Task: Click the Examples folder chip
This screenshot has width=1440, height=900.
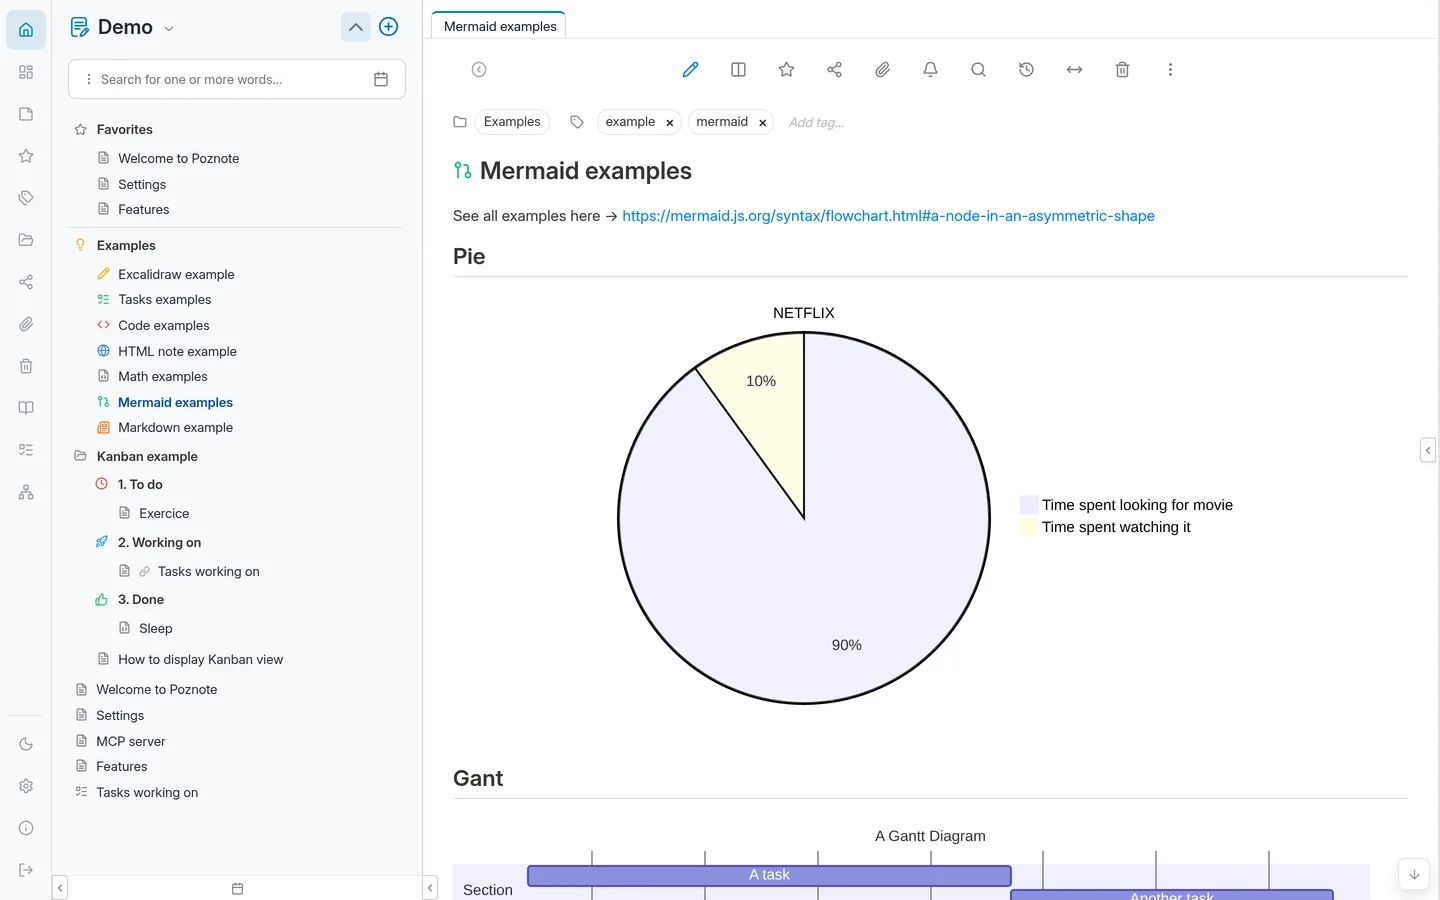Action: pyautogui.click(x=512, y=122)
